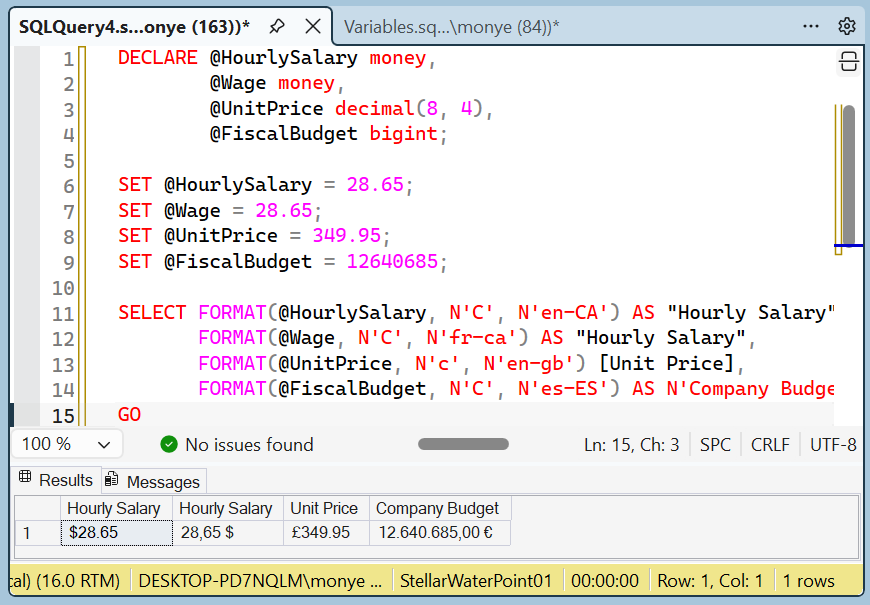870x605 pixels.
Task: Click the SELECT keyword
Action: point(152,312)
